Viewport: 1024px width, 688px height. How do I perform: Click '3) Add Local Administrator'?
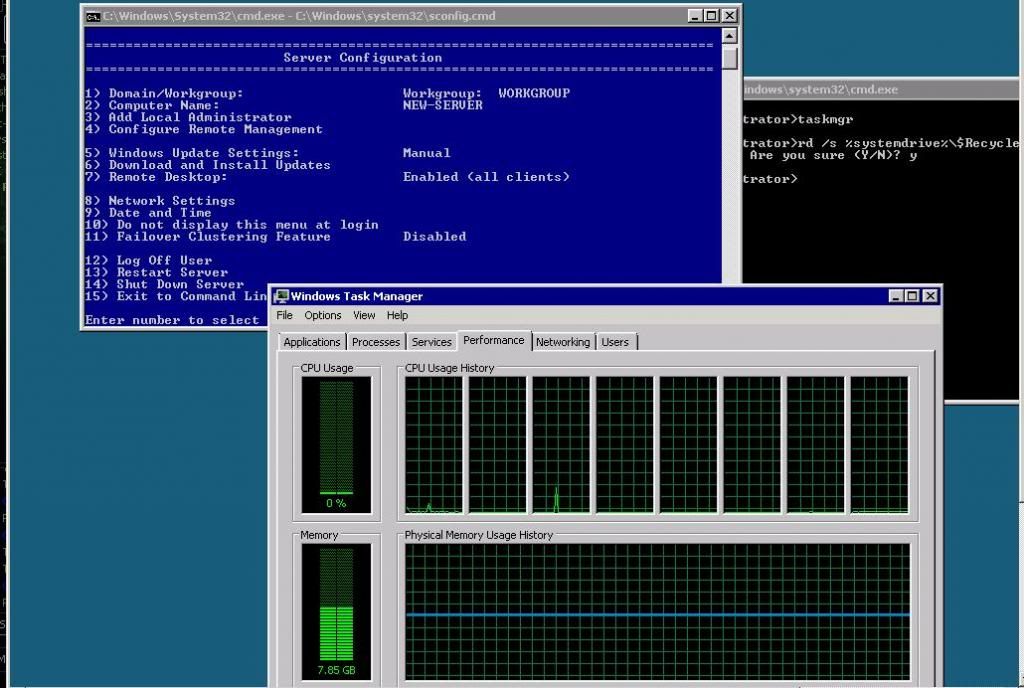188,117
